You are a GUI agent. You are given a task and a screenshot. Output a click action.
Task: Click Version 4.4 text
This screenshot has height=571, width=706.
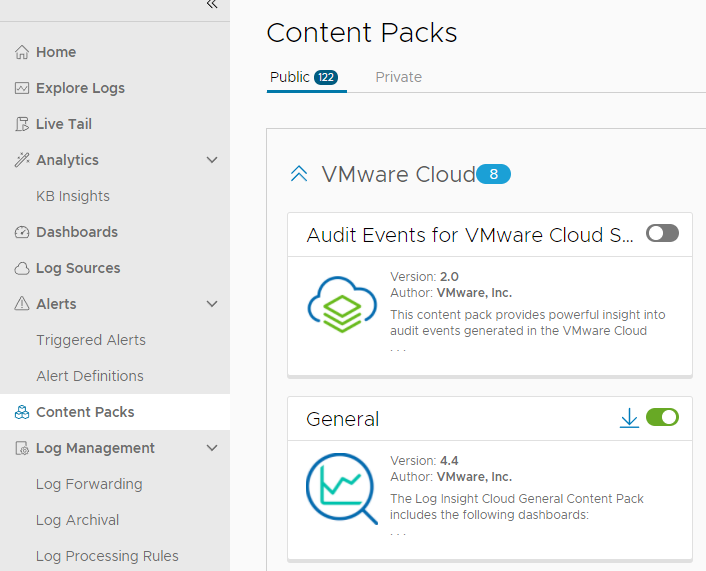(x=424, y=461)
